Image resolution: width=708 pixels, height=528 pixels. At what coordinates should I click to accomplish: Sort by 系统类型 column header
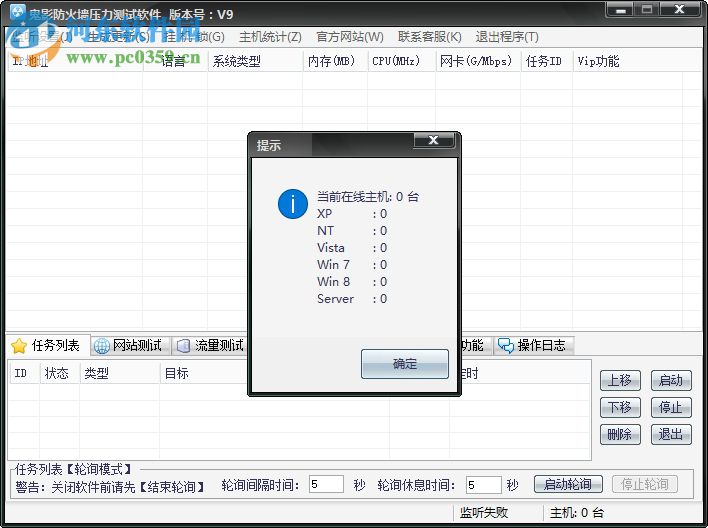click(255, 61)
